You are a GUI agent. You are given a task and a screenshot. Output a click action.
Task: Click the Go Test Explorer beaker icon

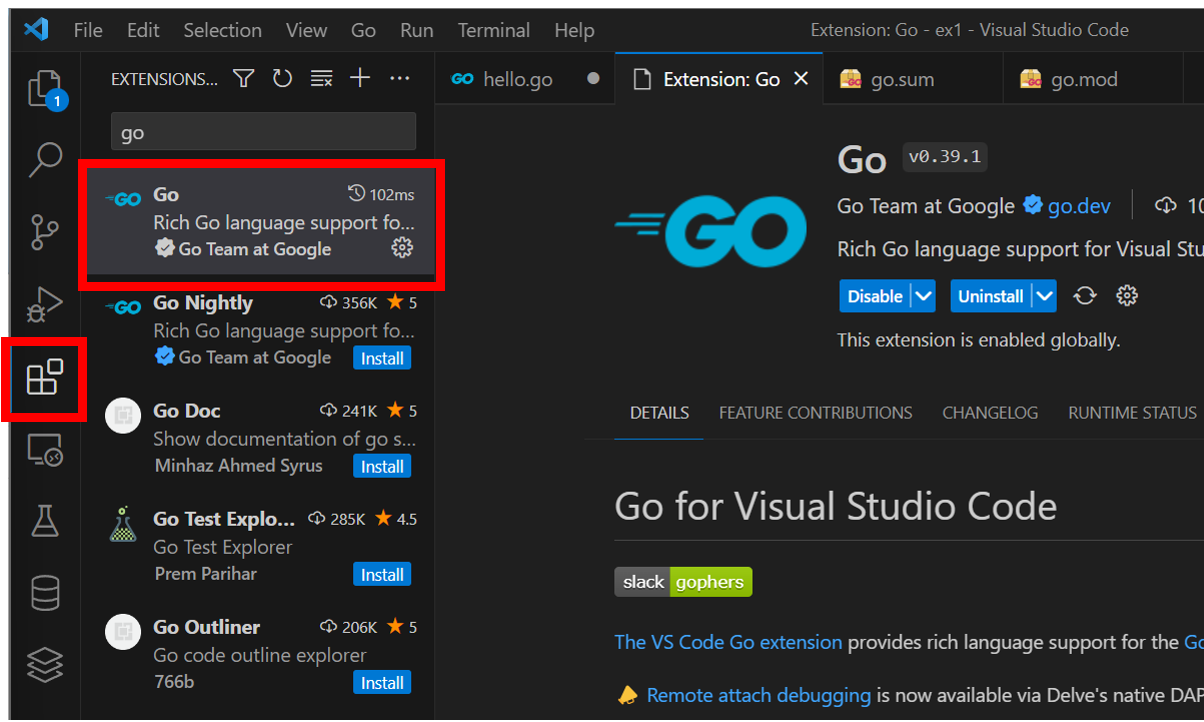[123, 523]
